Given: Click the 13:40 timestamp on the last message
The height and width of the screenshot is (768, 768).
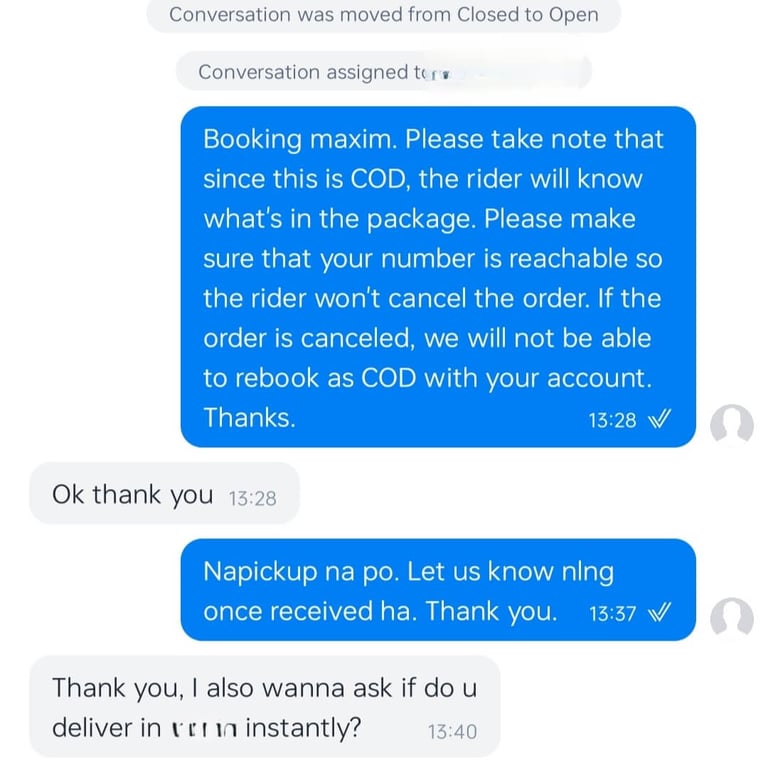Looking at the screenshot, I should [452, 732].
